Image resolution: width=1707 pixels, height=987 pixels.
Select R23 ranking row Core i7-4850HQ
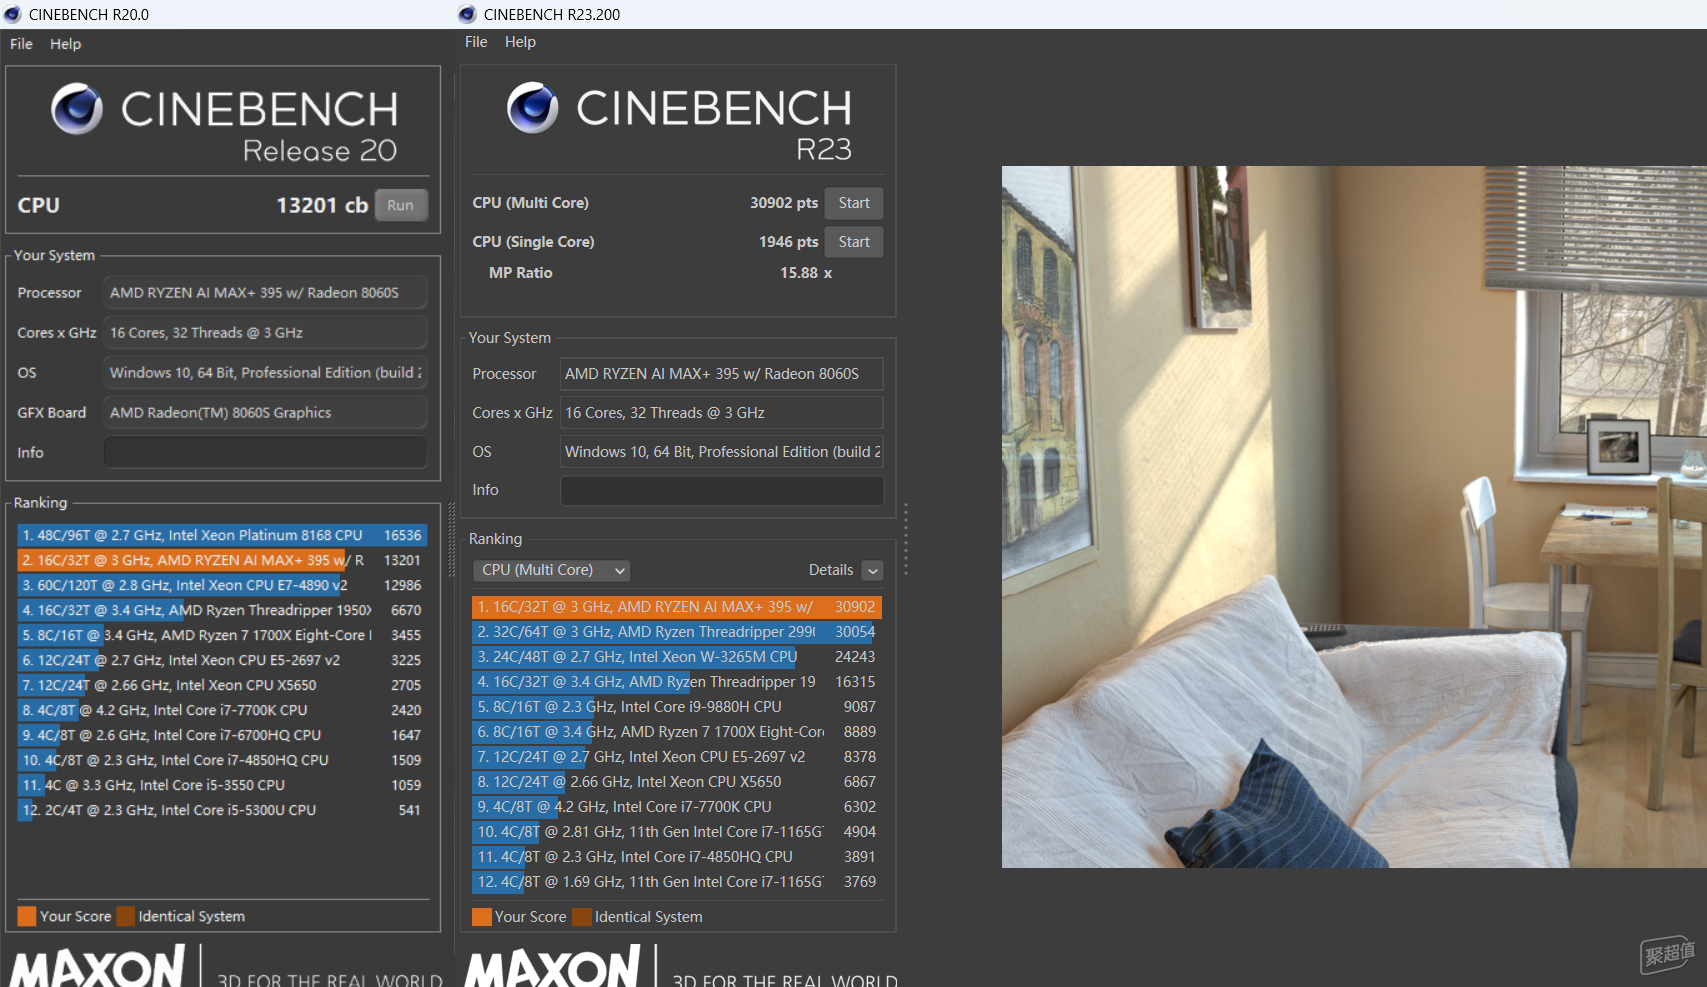pos(677,857)
